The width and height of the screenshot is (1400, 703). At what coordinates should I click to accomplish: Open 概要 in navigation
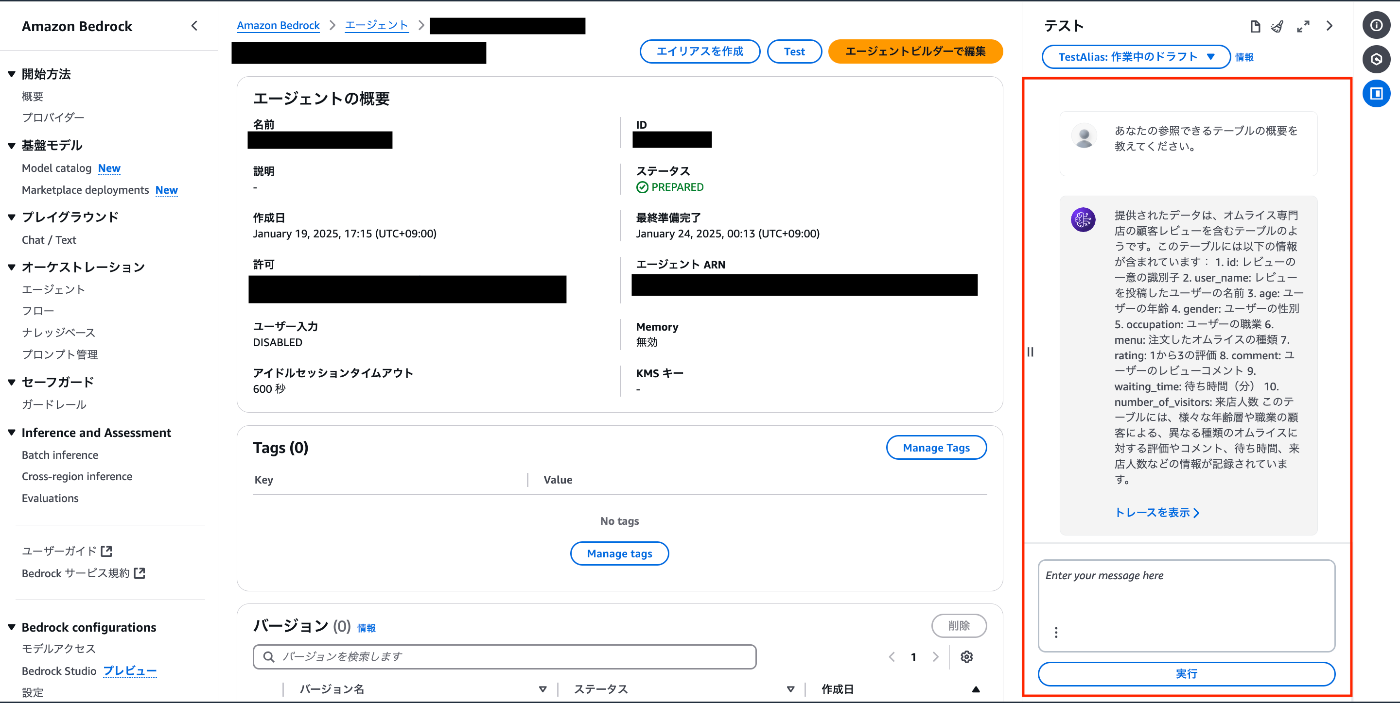coord(33,96)
